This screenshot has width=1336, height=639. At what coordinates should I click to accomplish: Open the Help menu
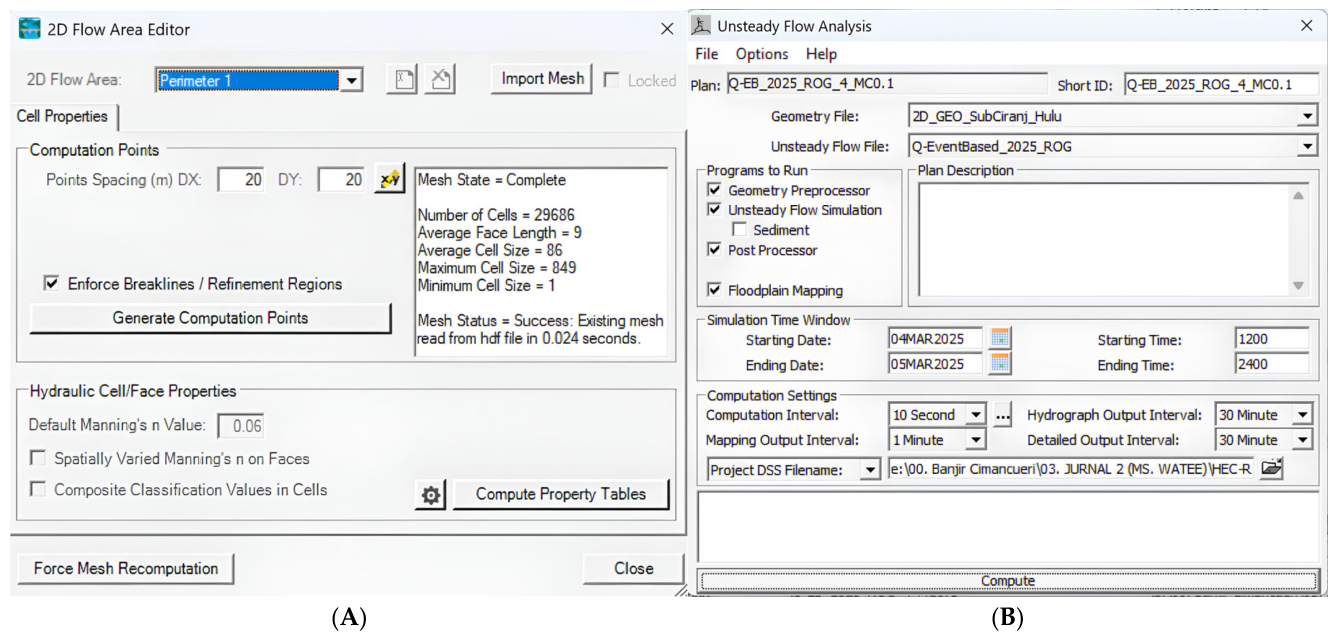click(821, 54)
